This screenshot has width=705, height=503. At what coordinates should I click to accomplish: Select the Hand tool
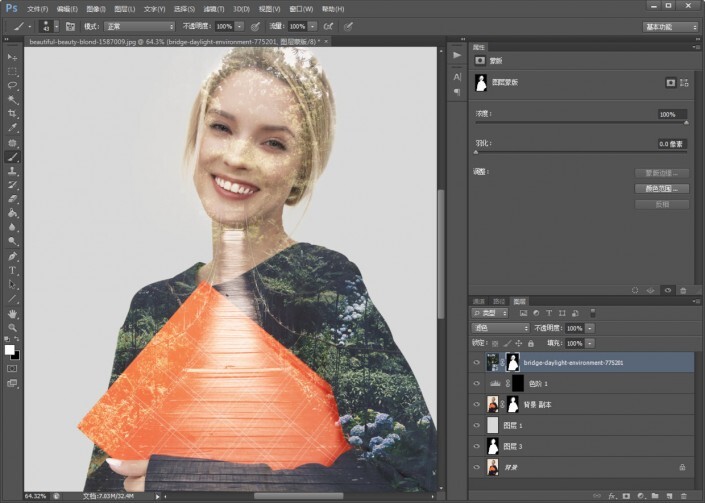click(13, 313)
